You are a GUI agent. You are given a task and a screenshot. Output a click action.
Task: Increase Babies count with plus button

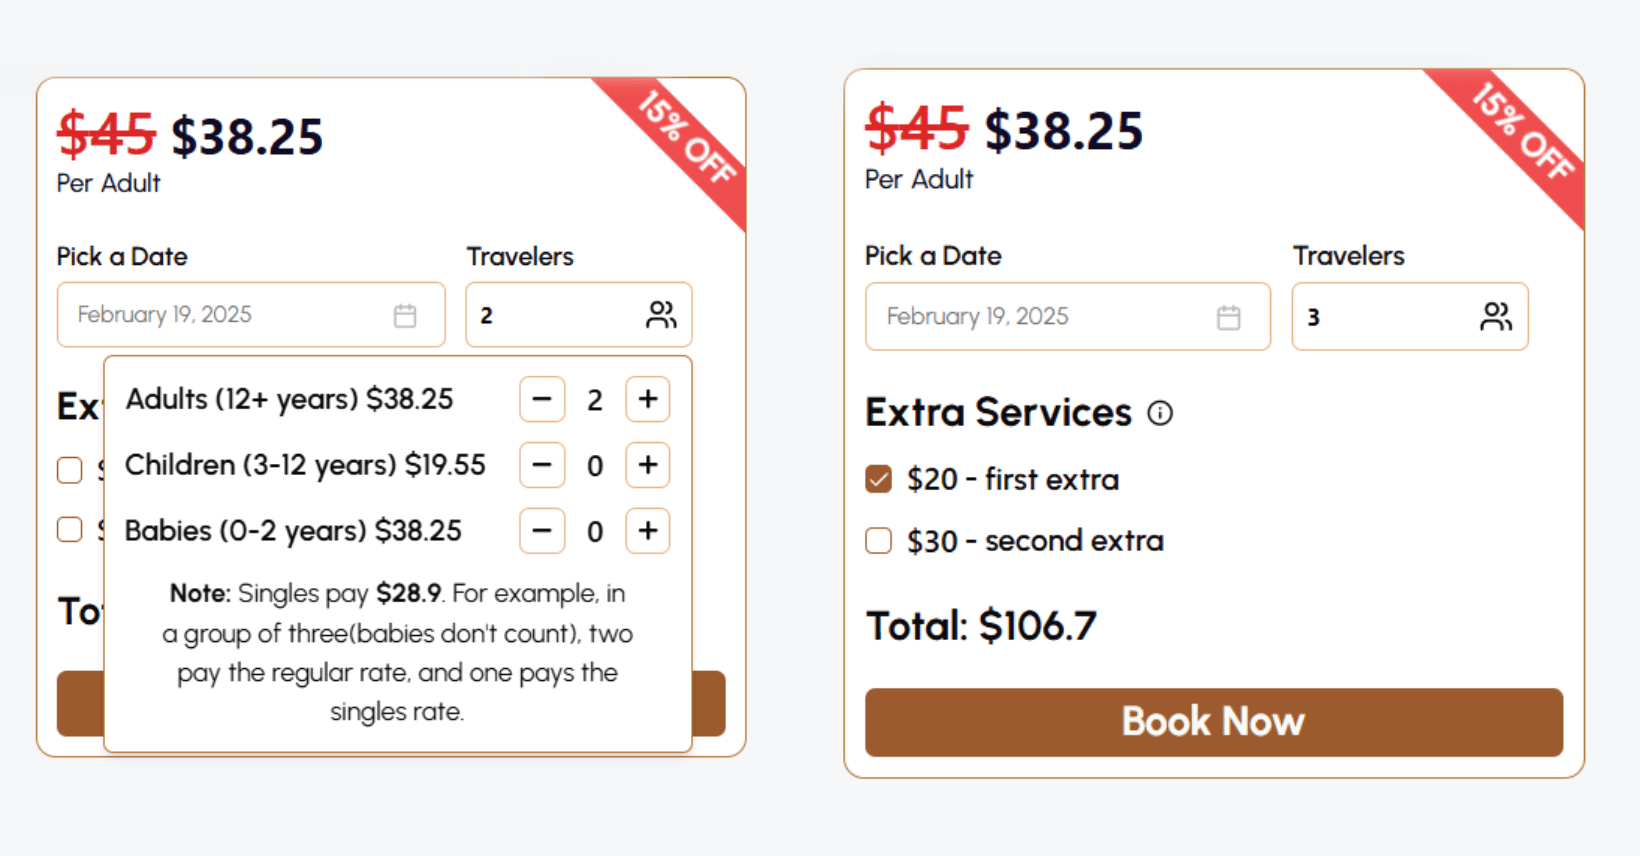648,531
